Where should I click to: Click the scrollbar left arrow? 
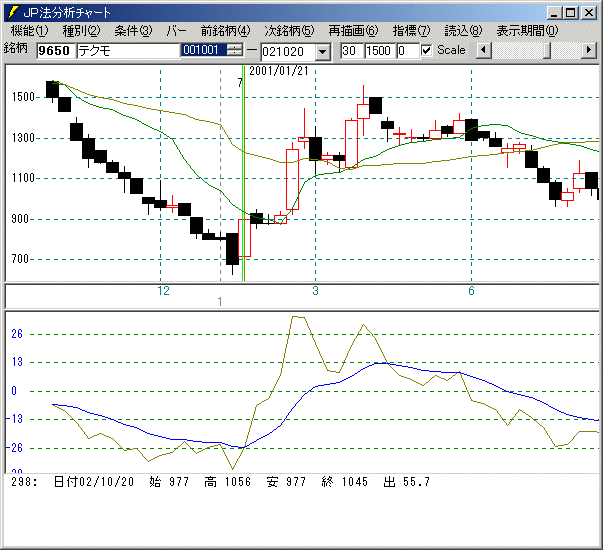point(484,50)
